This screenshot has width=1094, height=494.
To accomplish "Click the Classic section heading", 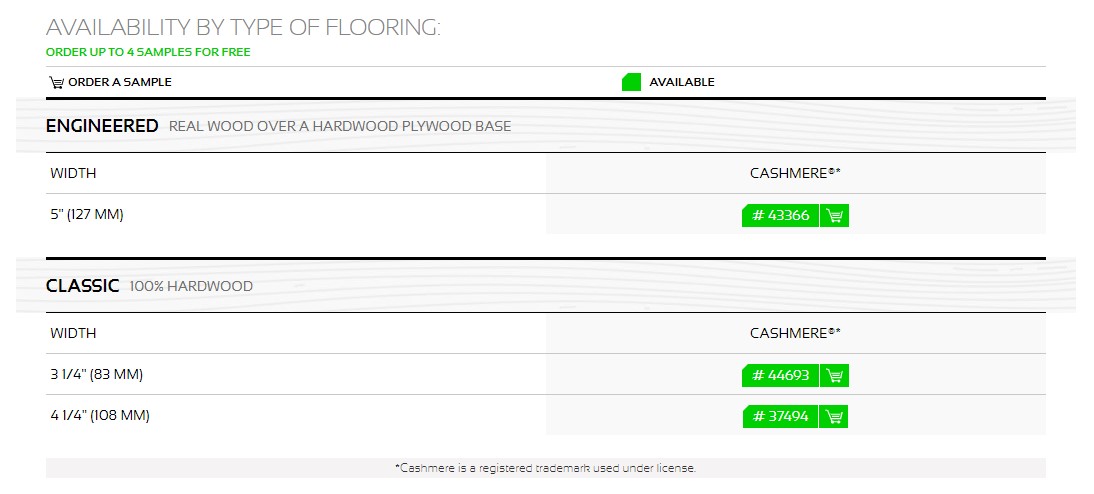I will point(82,286).
